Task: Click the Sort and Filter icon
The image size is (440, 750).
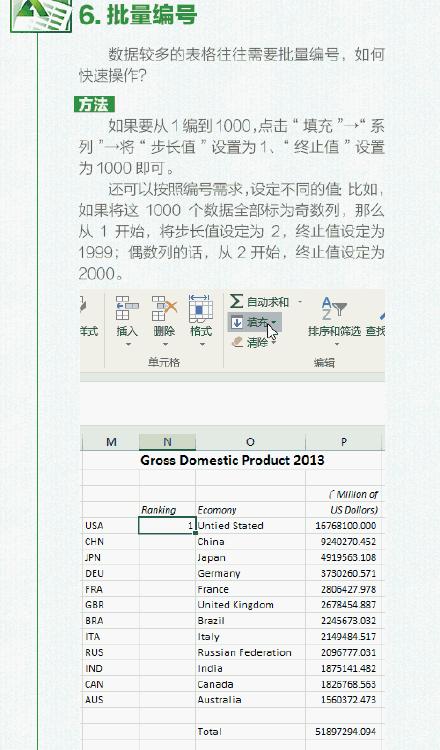Action: (334, 308)
